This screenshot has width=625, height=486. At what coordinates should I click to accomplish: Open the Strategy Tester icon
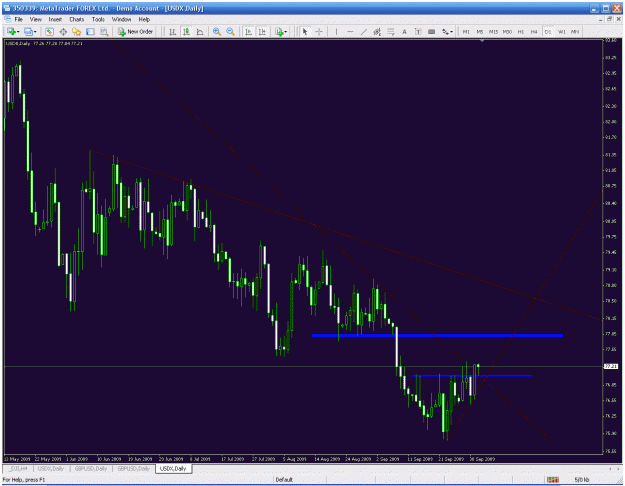104,31
